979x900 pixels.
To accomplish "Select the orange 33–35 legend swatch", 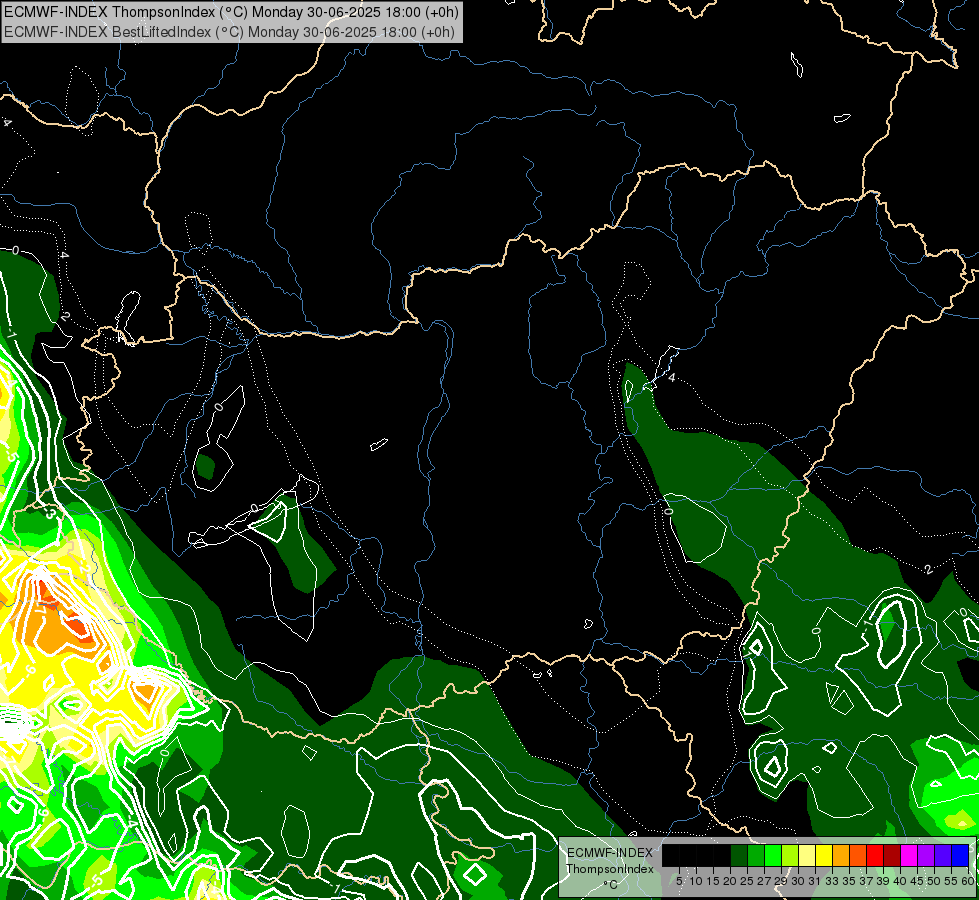I will pos(841,855).
